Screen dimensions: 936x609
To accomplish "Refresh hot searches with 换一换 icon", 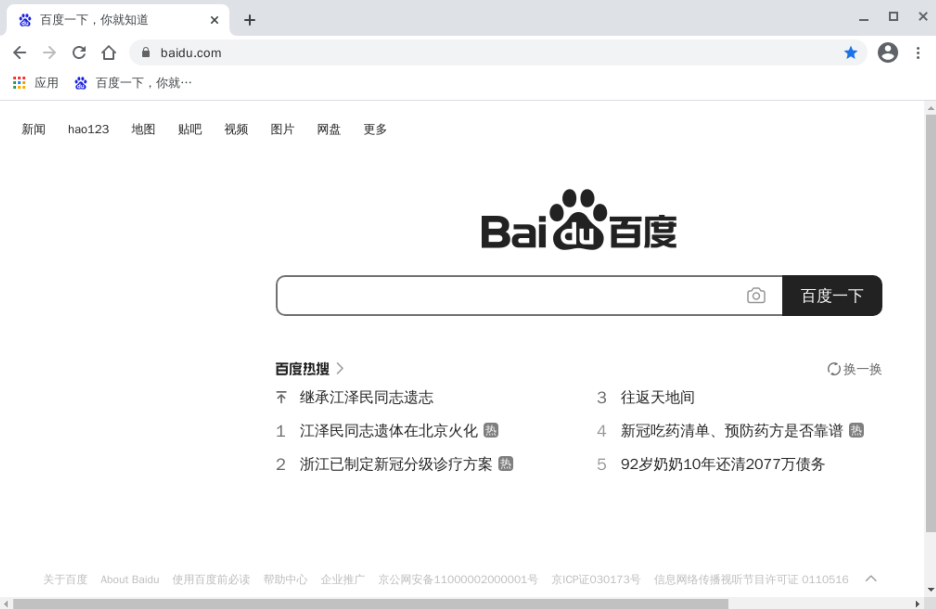I will [x=834, y=369].
